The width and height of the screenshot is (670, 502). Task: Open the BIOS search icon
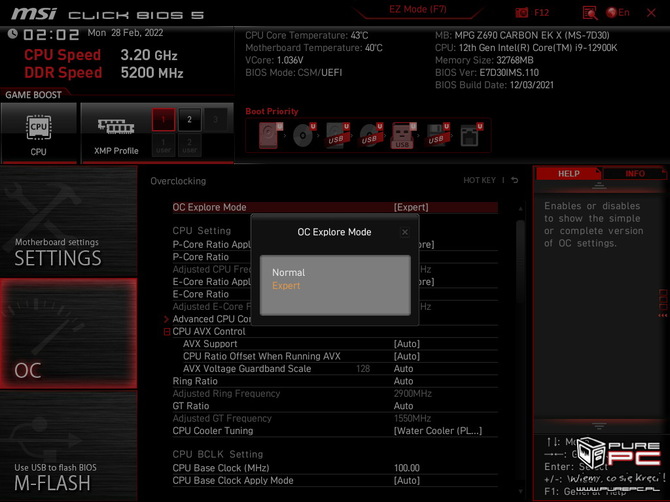[590, 13]
